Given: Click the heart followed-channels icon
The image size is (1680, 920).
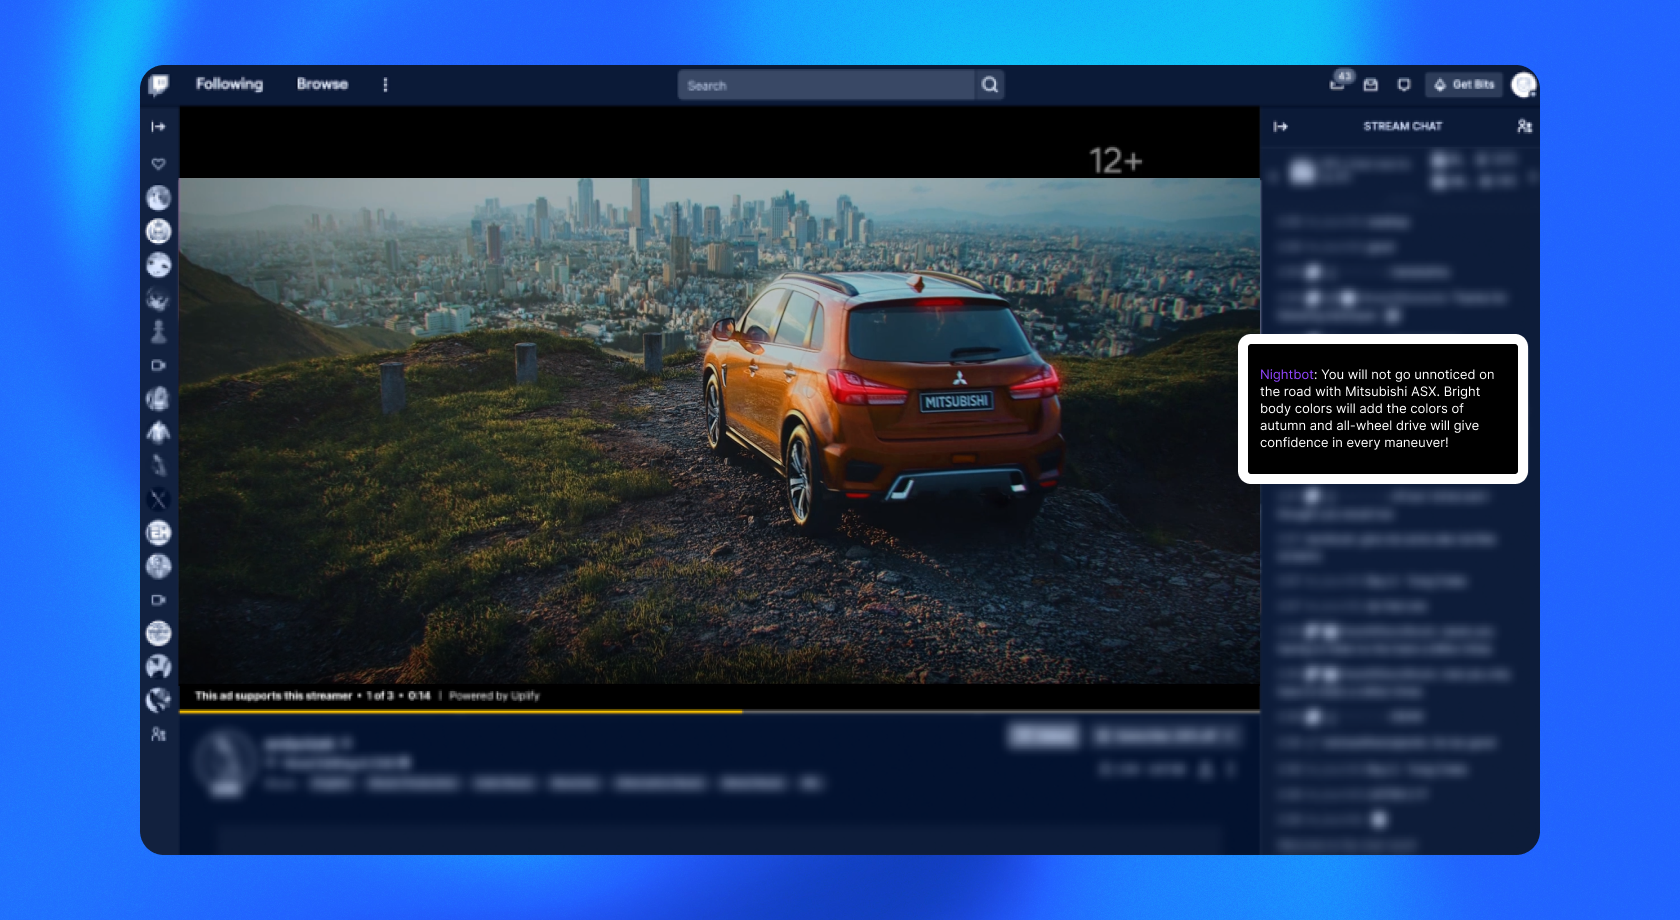Looking at the screenshot, I should pos(158,163).
